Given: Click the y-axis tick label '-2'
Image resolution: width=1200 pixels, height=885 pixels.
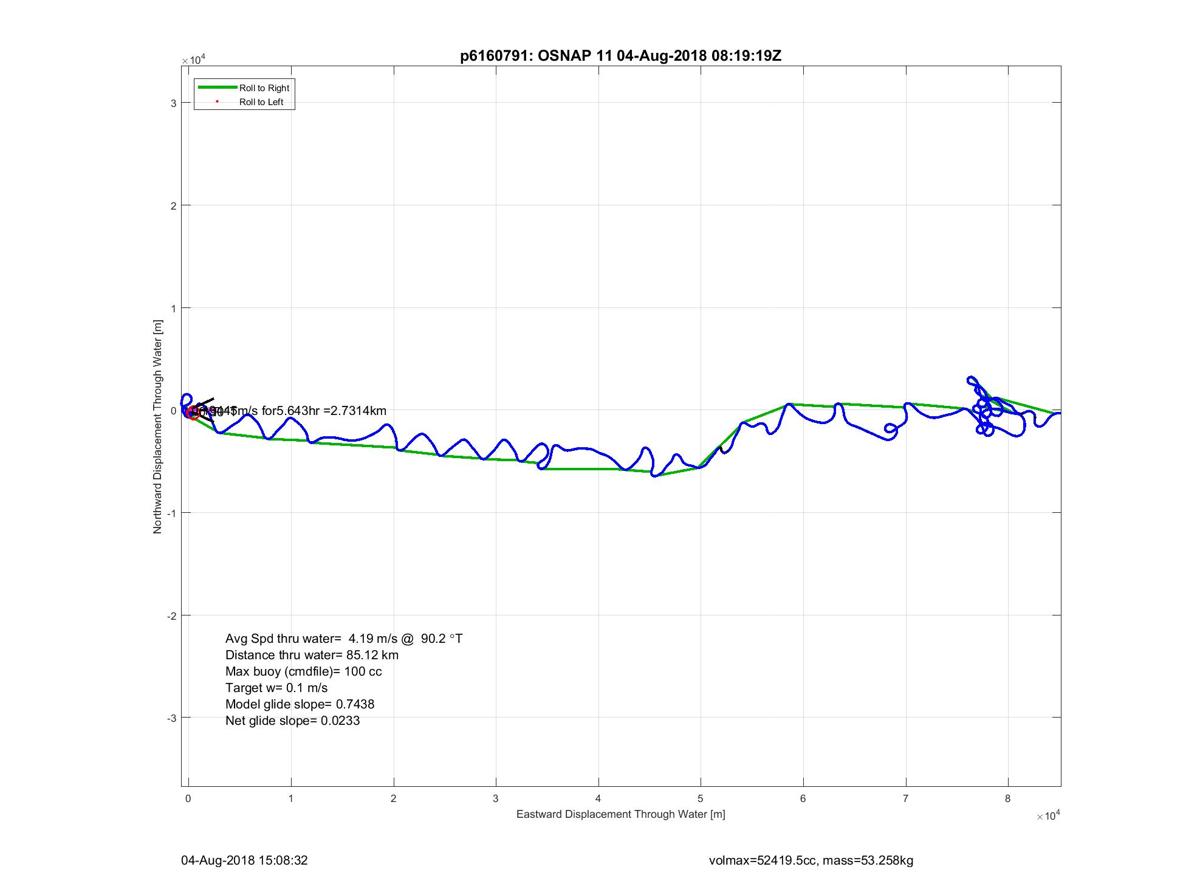Looking at the screenshot, I should (172, 615).
